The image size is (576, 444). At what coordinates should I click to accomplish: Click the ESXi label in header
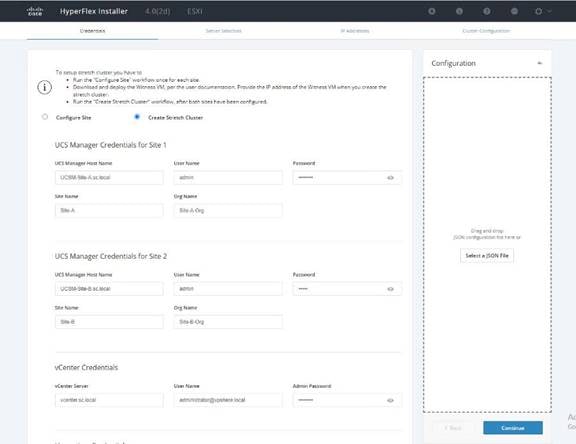coord(195,11)
